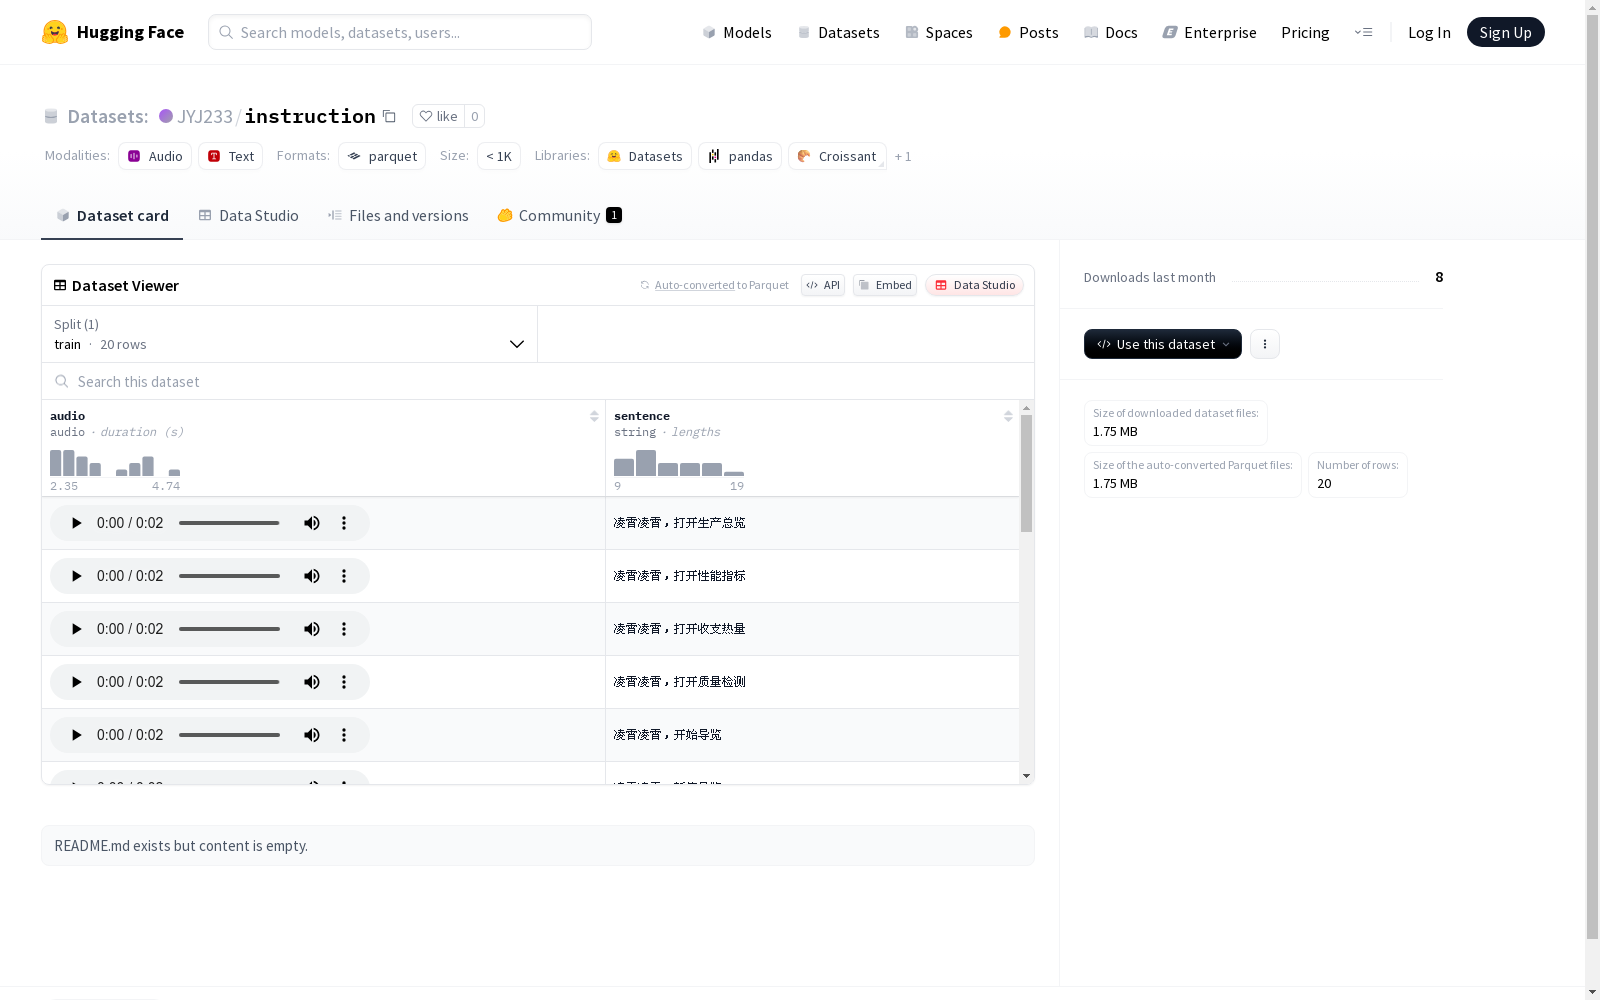Go to Models in top navigation
Screen dimensions: 1600x1000
coord(737,32)
